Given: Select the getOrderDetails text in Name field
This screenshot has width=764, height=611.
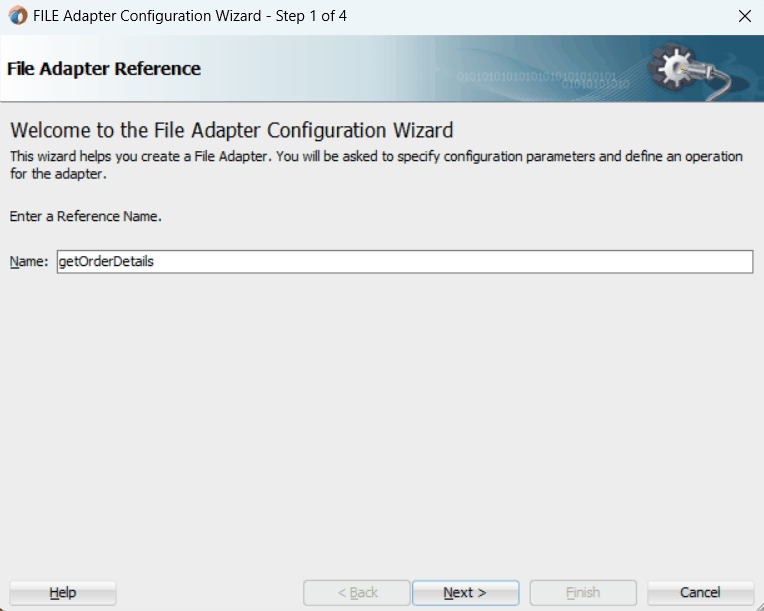Looking at the screenshot, I should 106,262.
